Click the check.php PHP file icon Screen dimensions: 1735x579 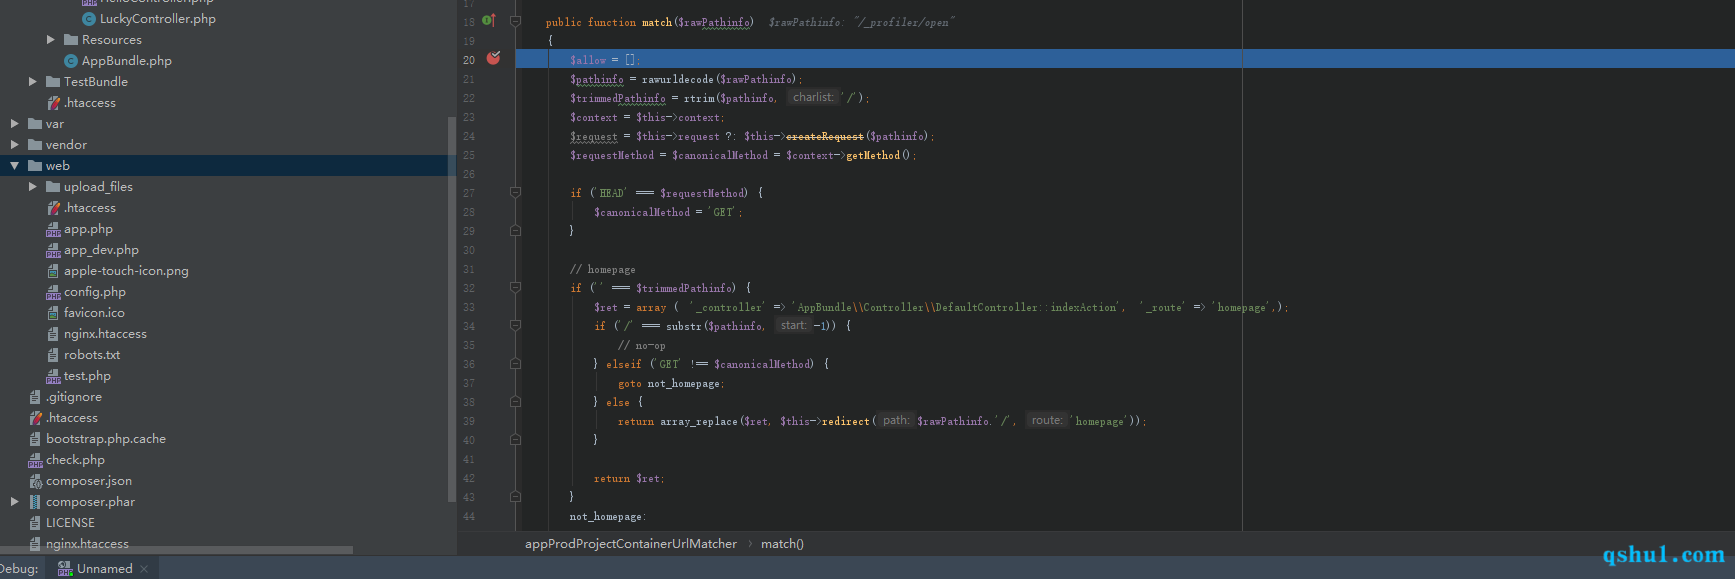pos(35,460)
